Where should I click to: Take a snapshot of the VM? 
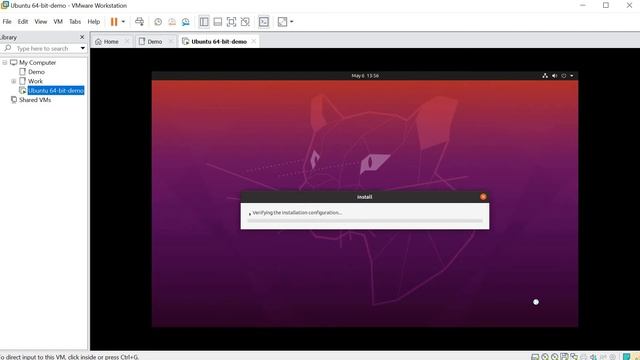[x=158, y=22]
